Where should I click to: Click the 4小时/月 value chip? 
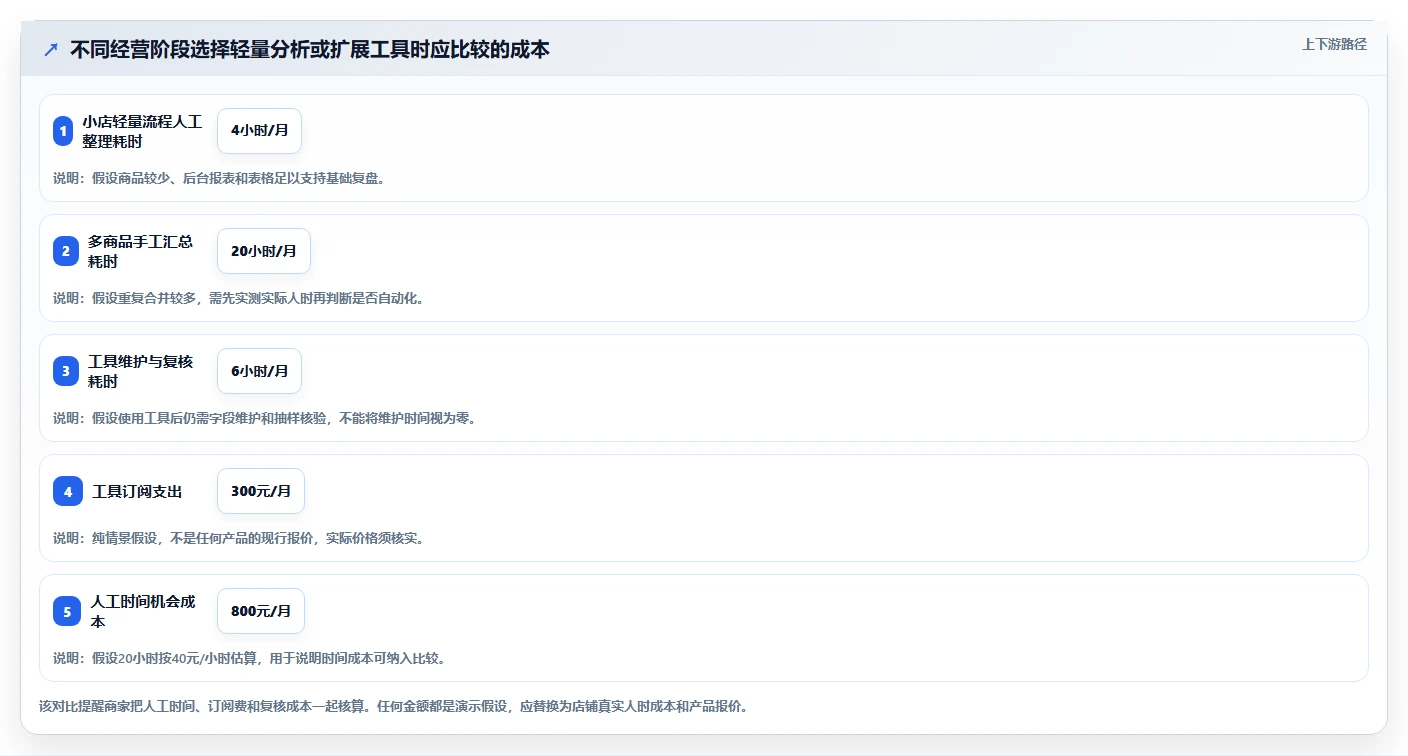pyautogui.click(x=259, y=131)
